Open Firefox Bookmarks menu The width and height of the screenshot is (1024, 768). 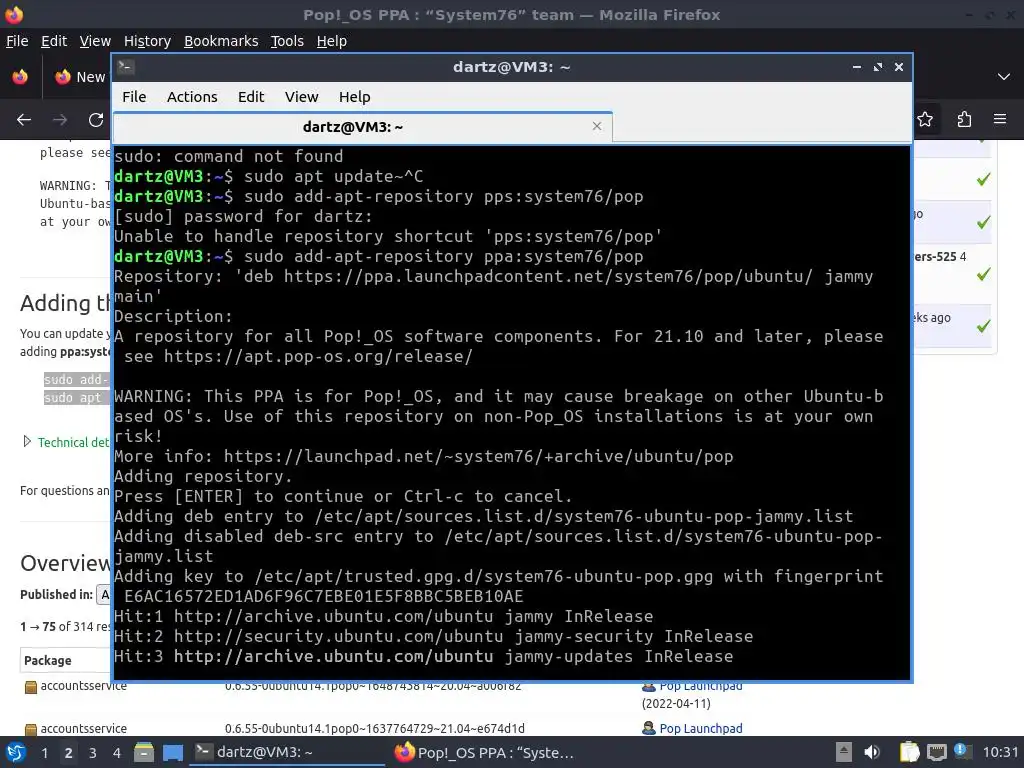tap(221, 41)
